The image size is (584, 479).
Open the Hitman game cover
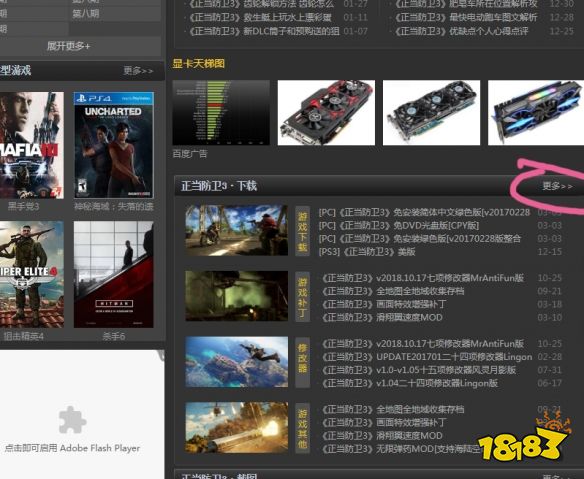[x=114, y=275]
